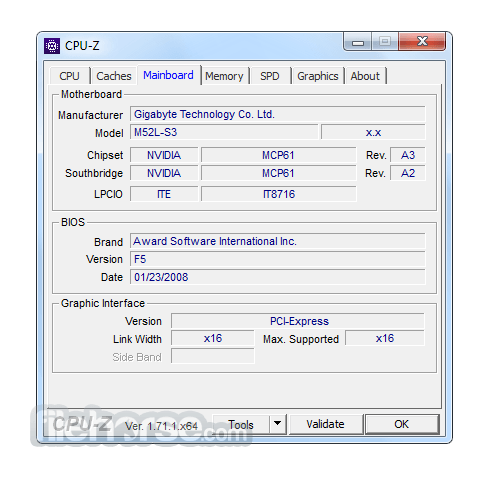
Task: Click the Manufacturer label
Action: click(90, 115)
